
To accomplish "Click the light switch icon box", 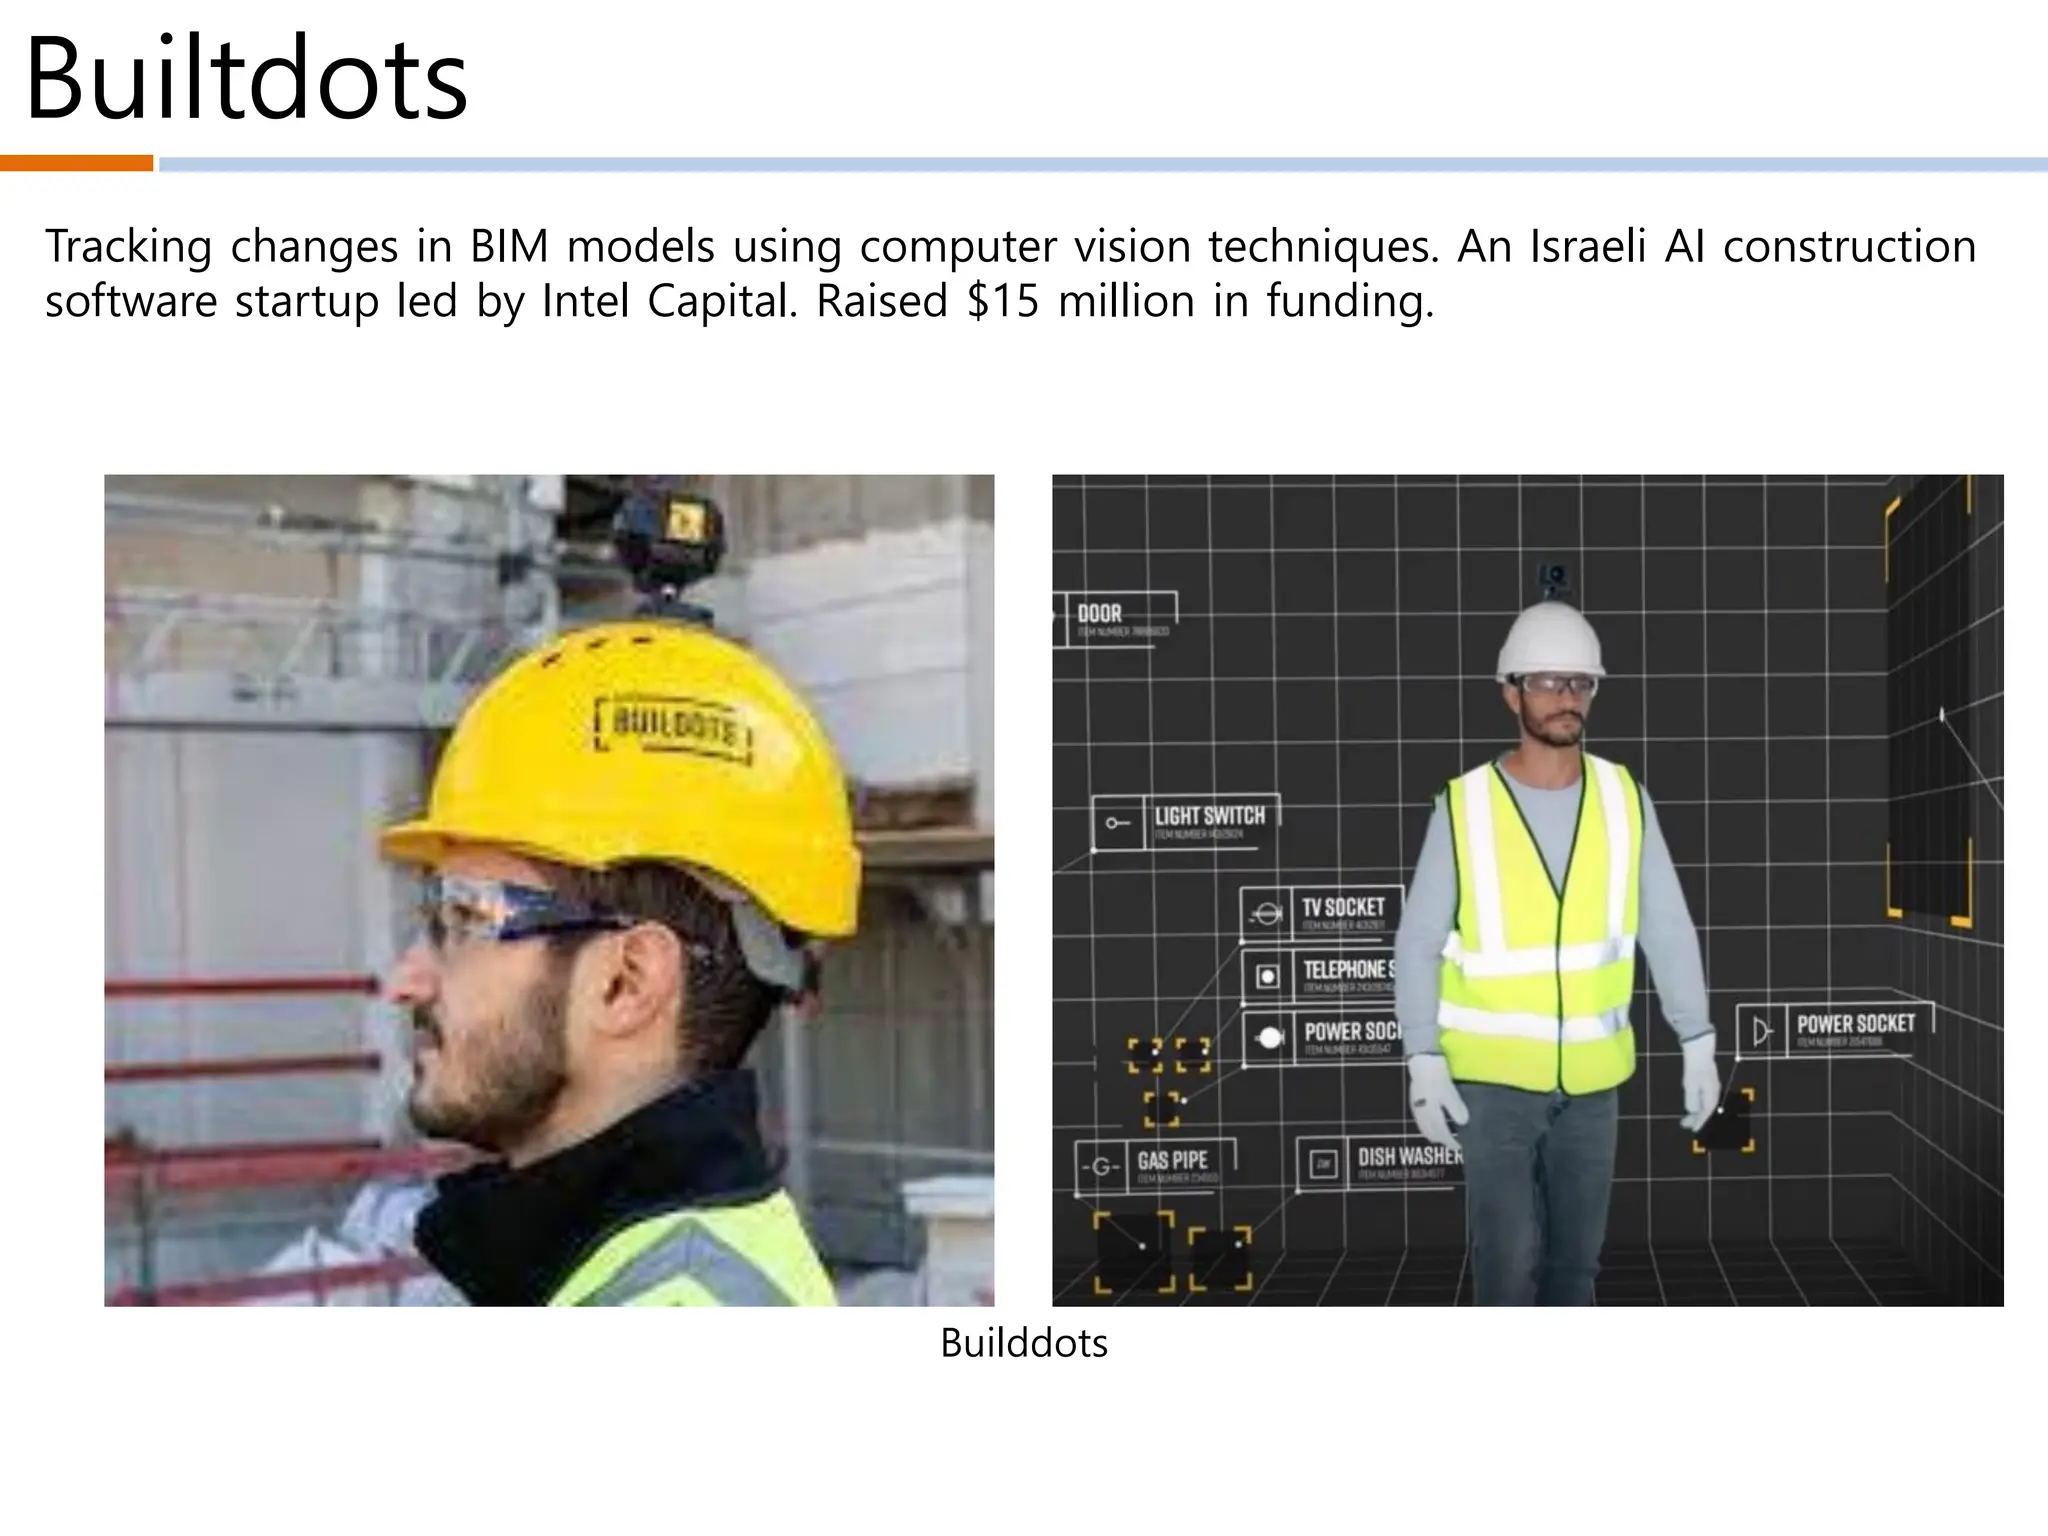I will coord(1118,823).
